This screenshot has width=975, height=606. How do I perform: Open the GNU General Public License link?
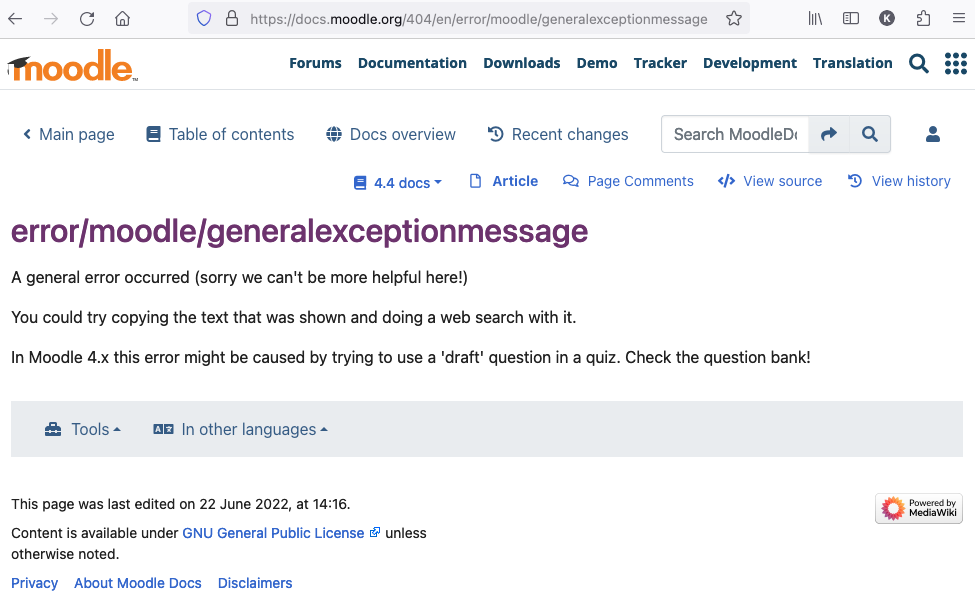280,533
